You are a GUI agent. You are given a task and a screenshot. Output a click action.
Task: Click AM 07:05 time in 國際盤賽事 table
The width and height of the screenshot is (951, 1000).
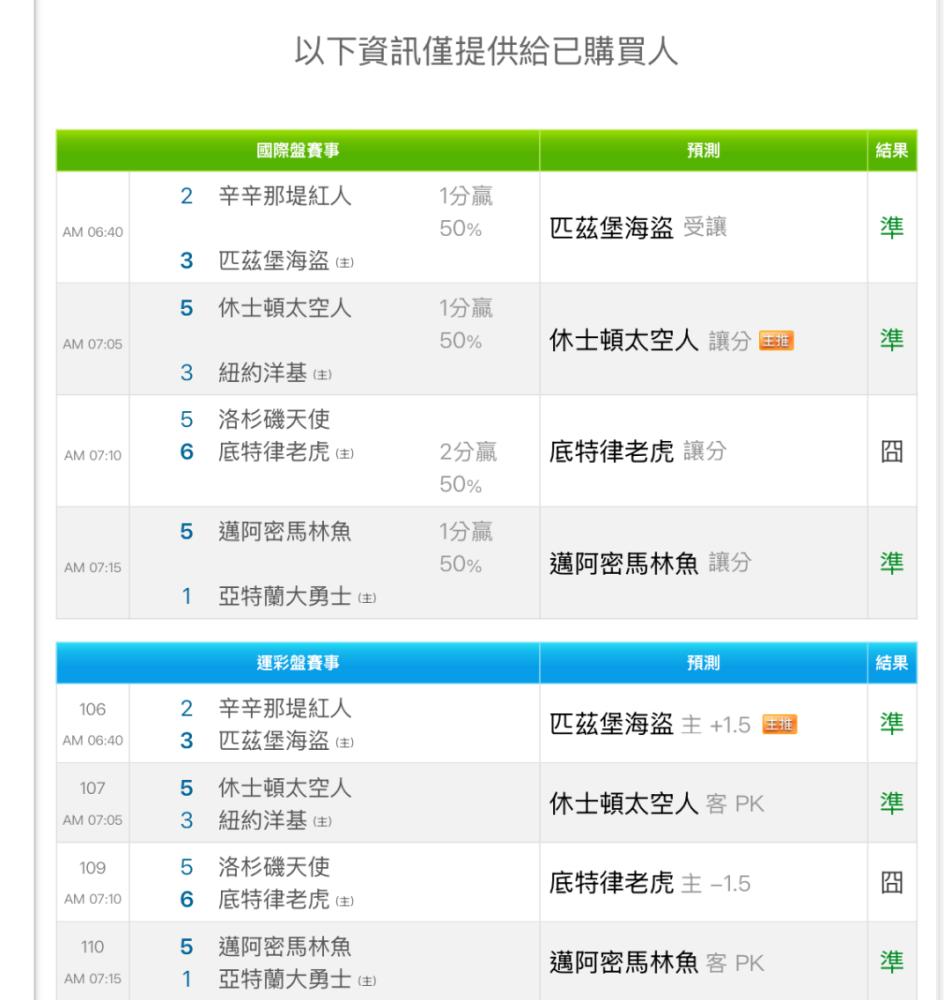[92, 344]
